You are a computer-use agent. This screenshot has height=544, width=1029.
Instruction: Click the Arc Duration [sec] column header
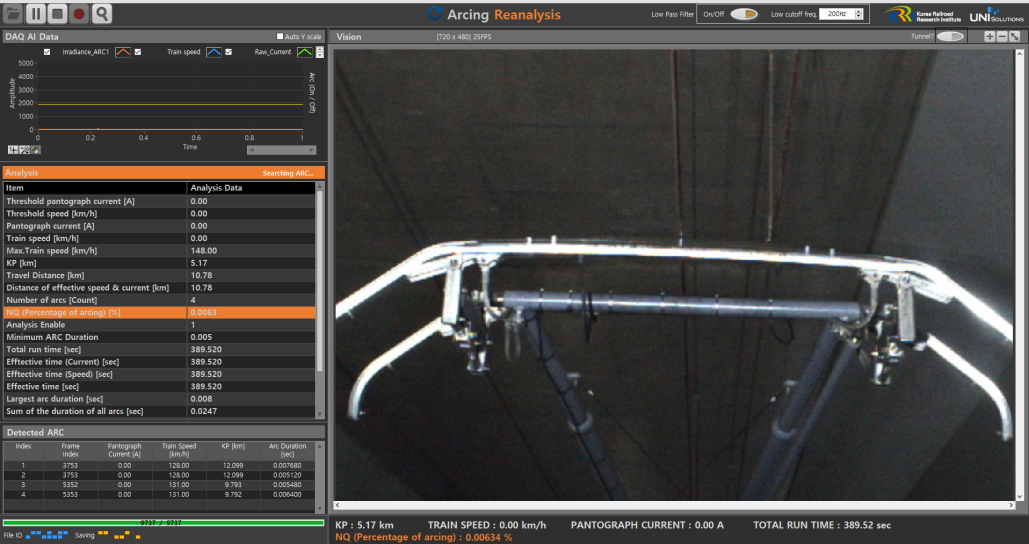tap(287, 450)
